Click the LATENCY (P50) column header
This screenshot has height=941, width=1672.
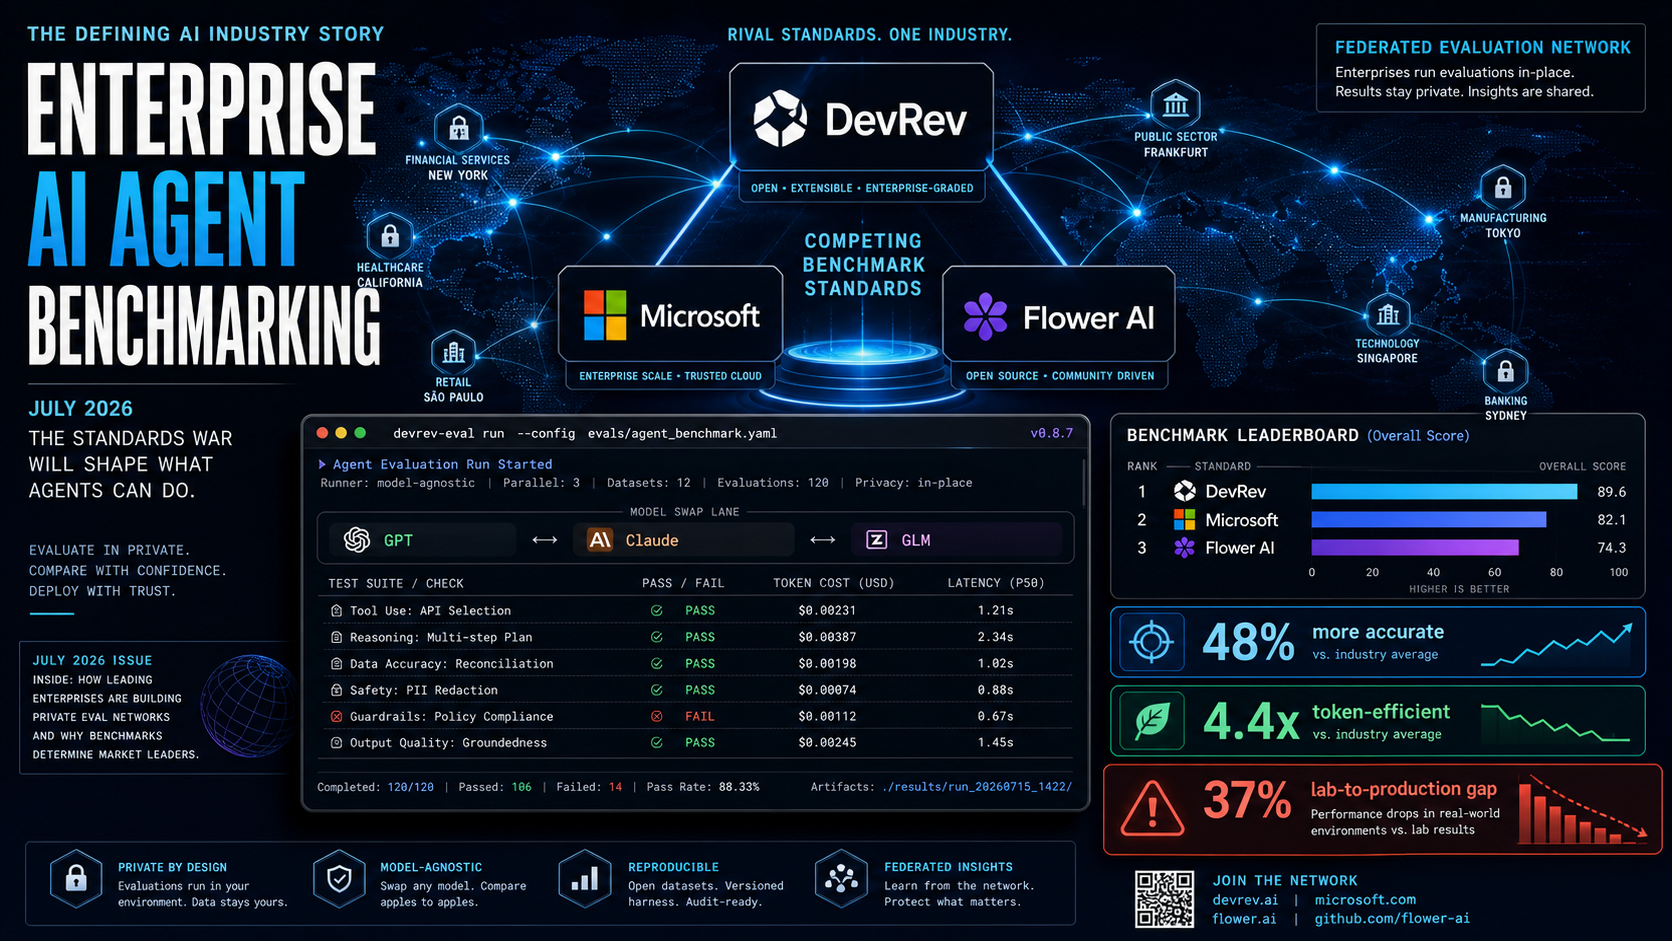(996, 583)
